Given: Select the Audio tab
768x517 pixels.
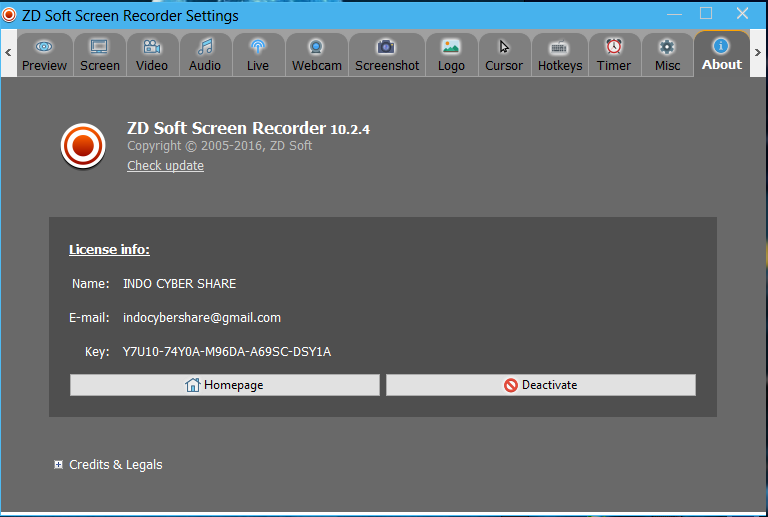Looking at the screenshot, I should 205,55.
